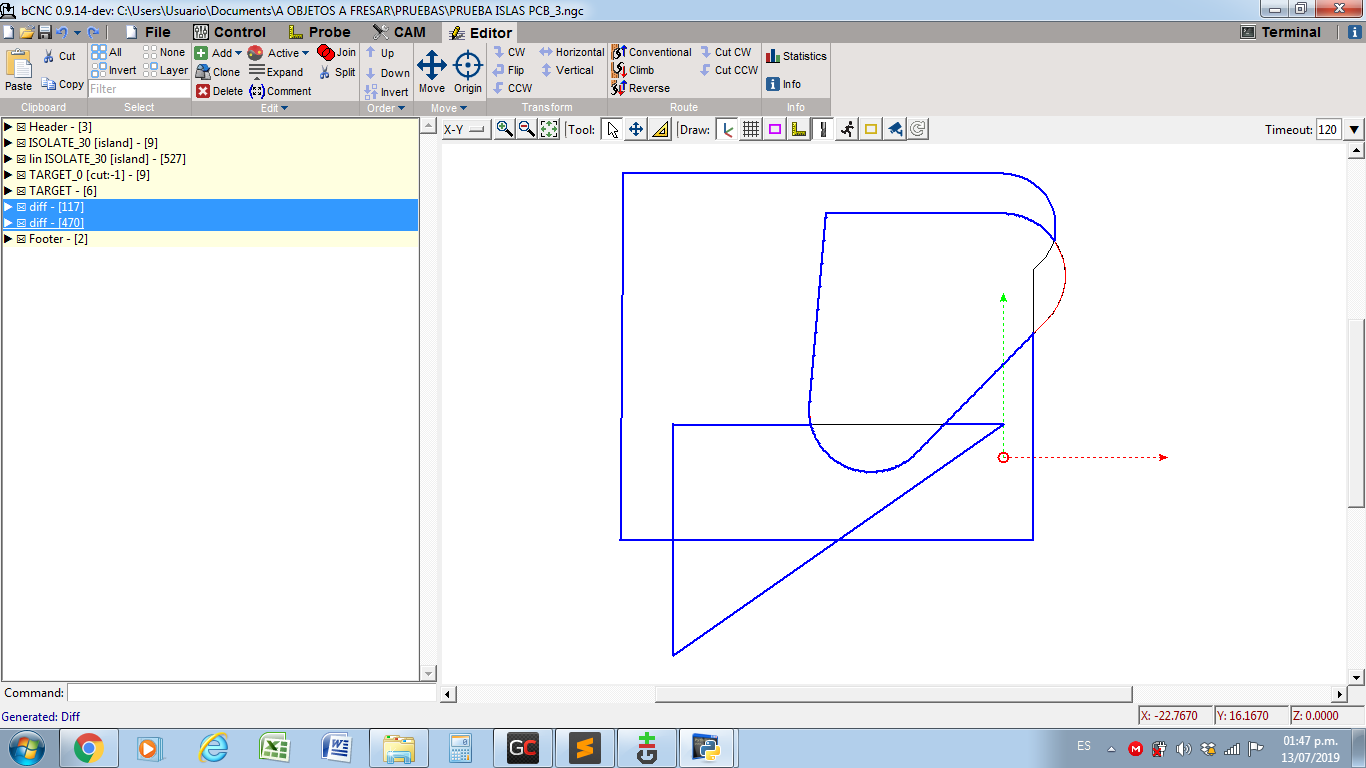
Task: Open the X-Y view dropdown
Action: [x=465, y=129]
